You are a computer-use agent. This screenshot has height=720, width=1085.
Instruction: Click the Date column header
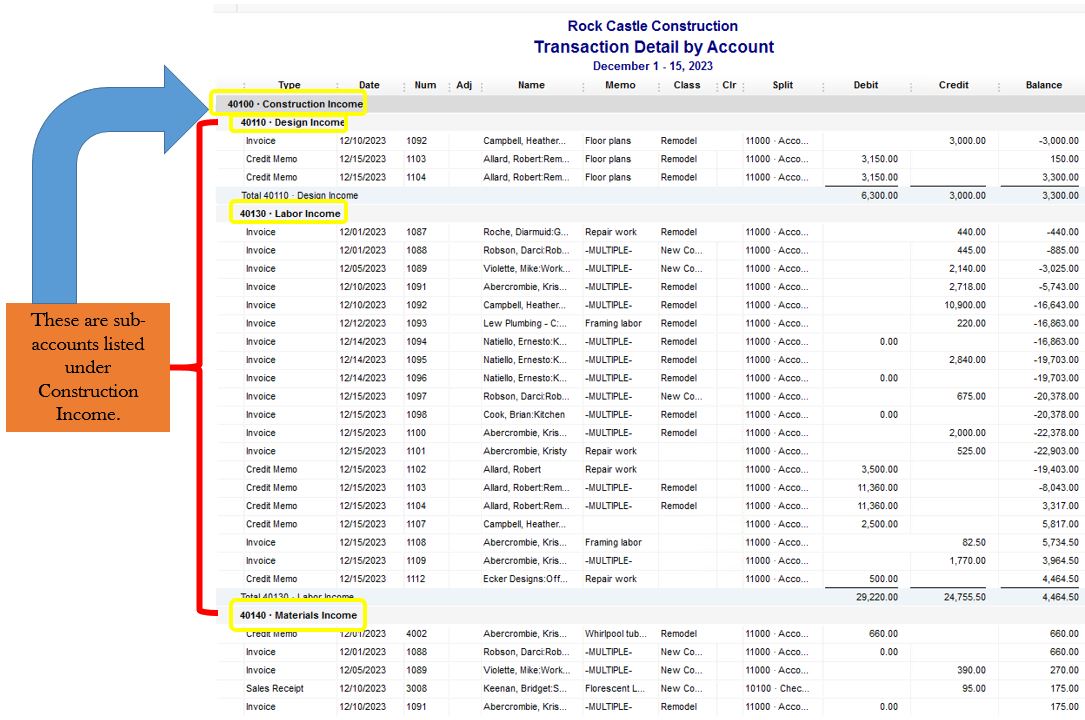pos(369,85)
